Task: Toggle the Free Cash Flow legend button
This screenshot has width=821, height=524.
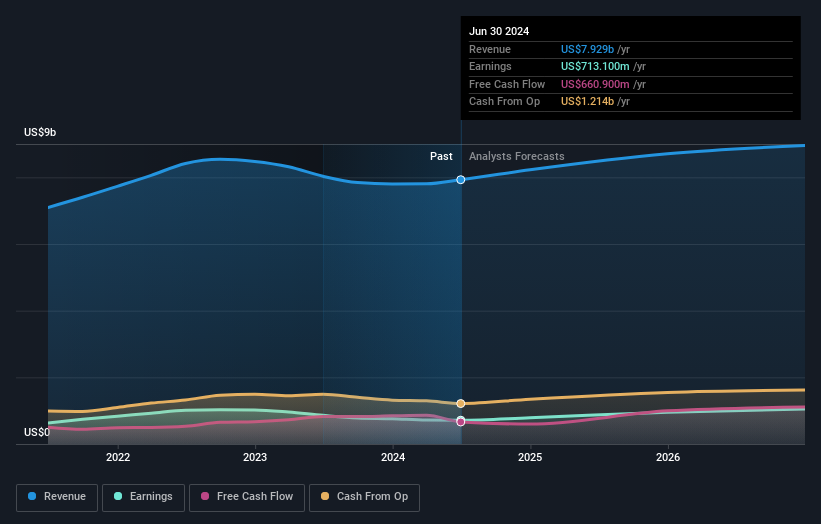Action: pyautogui.click(x=247, y=497)
